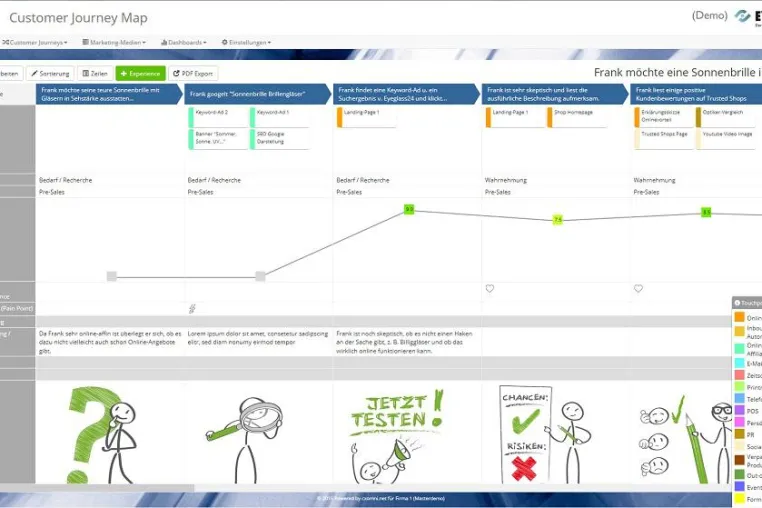Screen dimensions: 762x508
Task: Open the Einstellungen settings menu
Action: pos(246,42)
